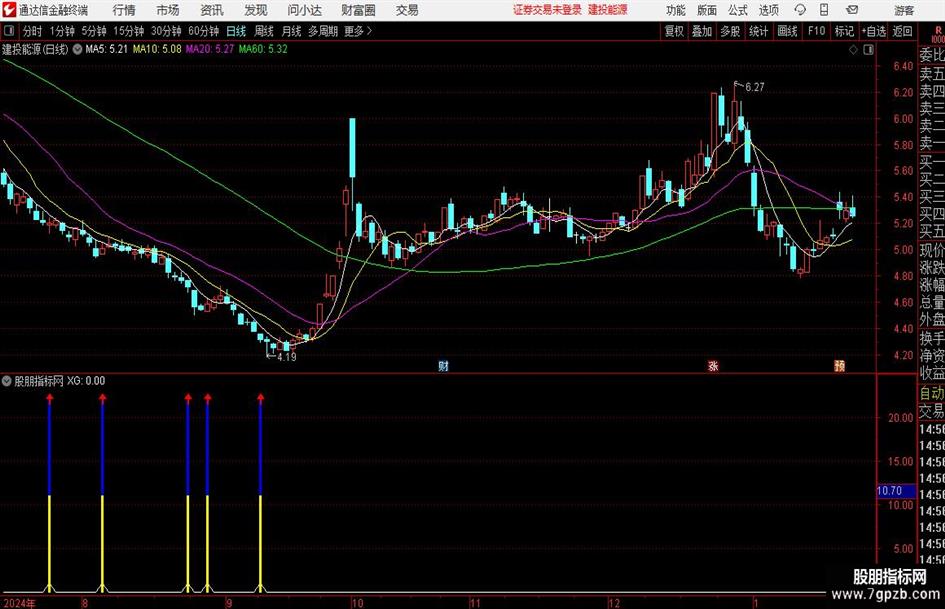Click the 2024年 date axis label
This screenshot has width=945, height=609.
(19, 603)
